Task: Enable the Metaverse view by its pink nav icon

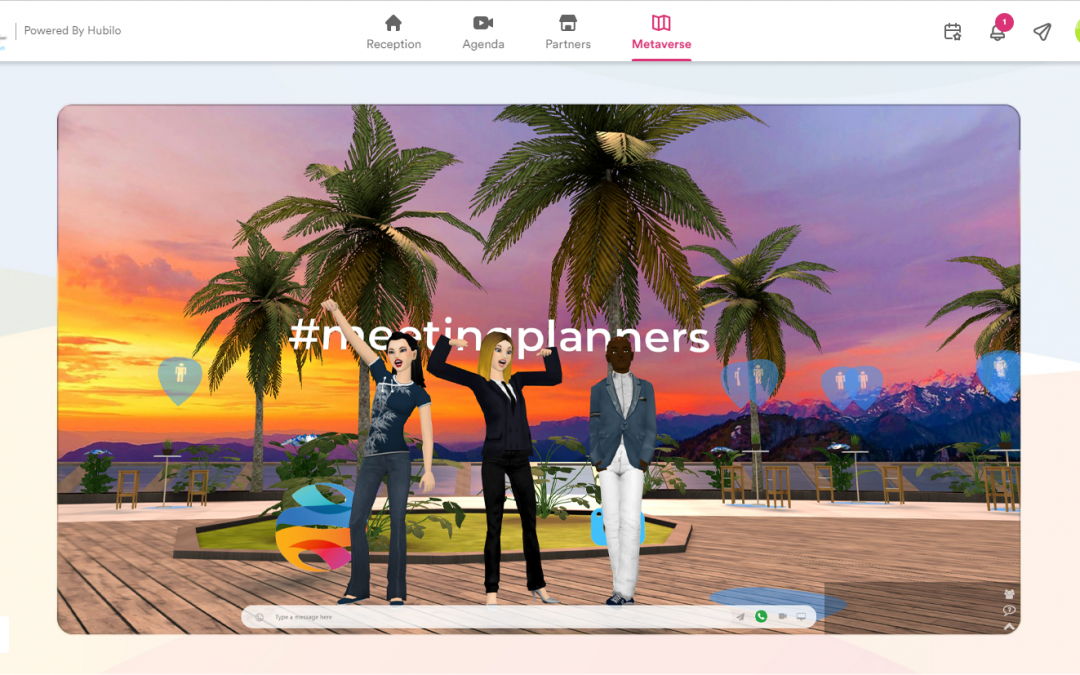Action: point(660,31)
